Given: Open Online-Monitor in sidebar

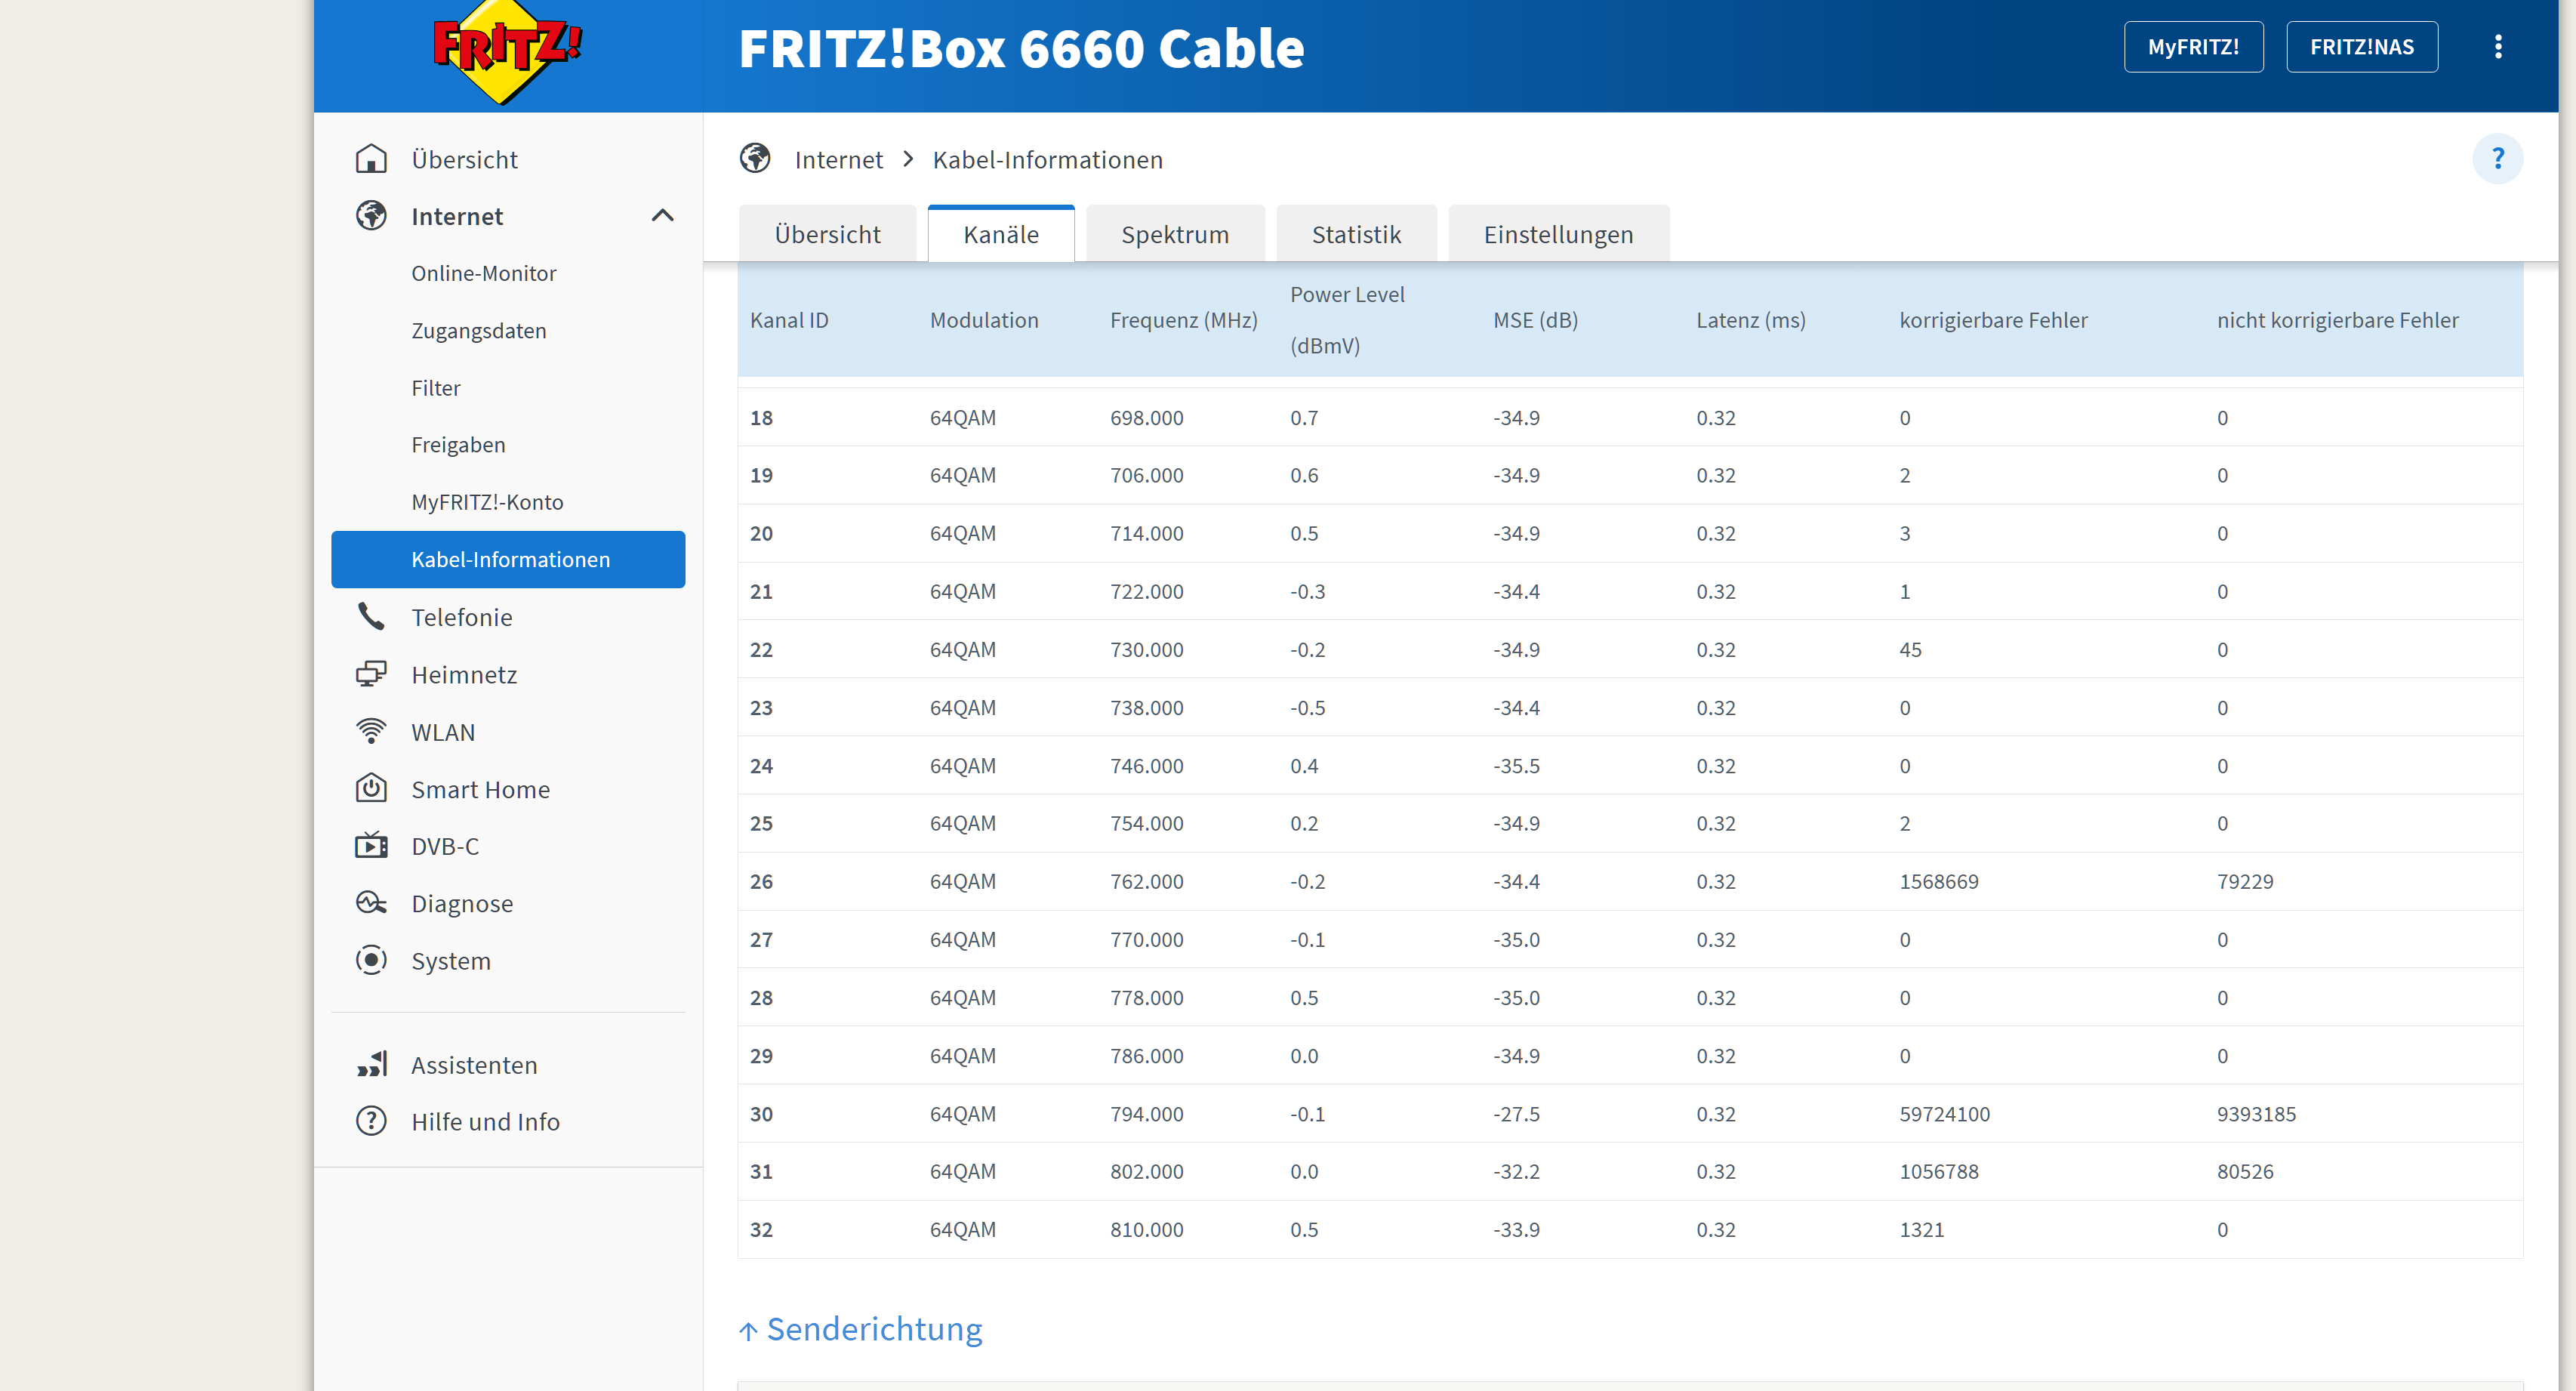Looking at the screenshot, I should click(x=484, y=273).
